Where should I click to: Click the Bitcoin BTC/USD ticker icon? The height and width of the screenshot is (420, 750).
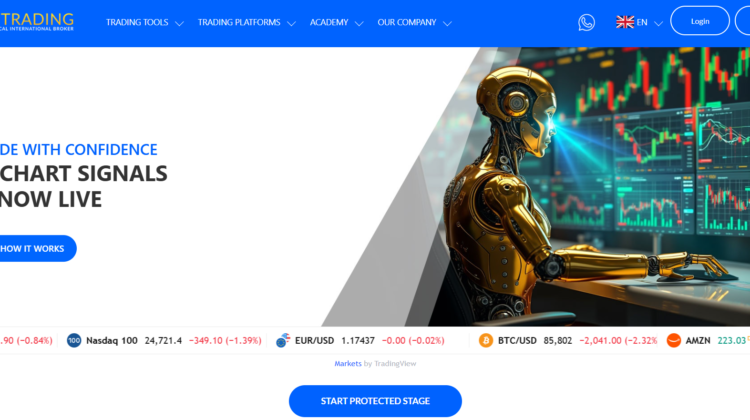click(x=486, y=340)
